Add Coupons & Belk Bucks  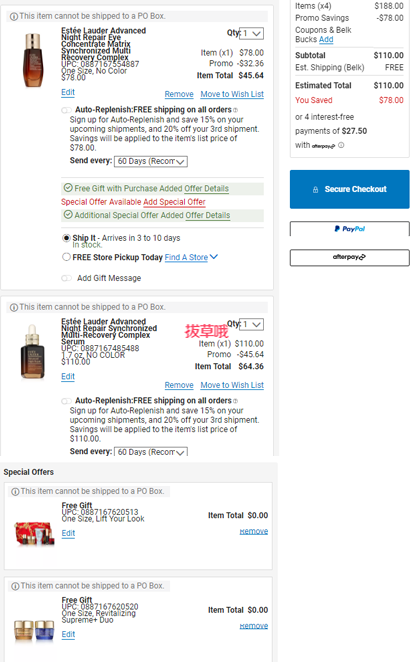326,39
